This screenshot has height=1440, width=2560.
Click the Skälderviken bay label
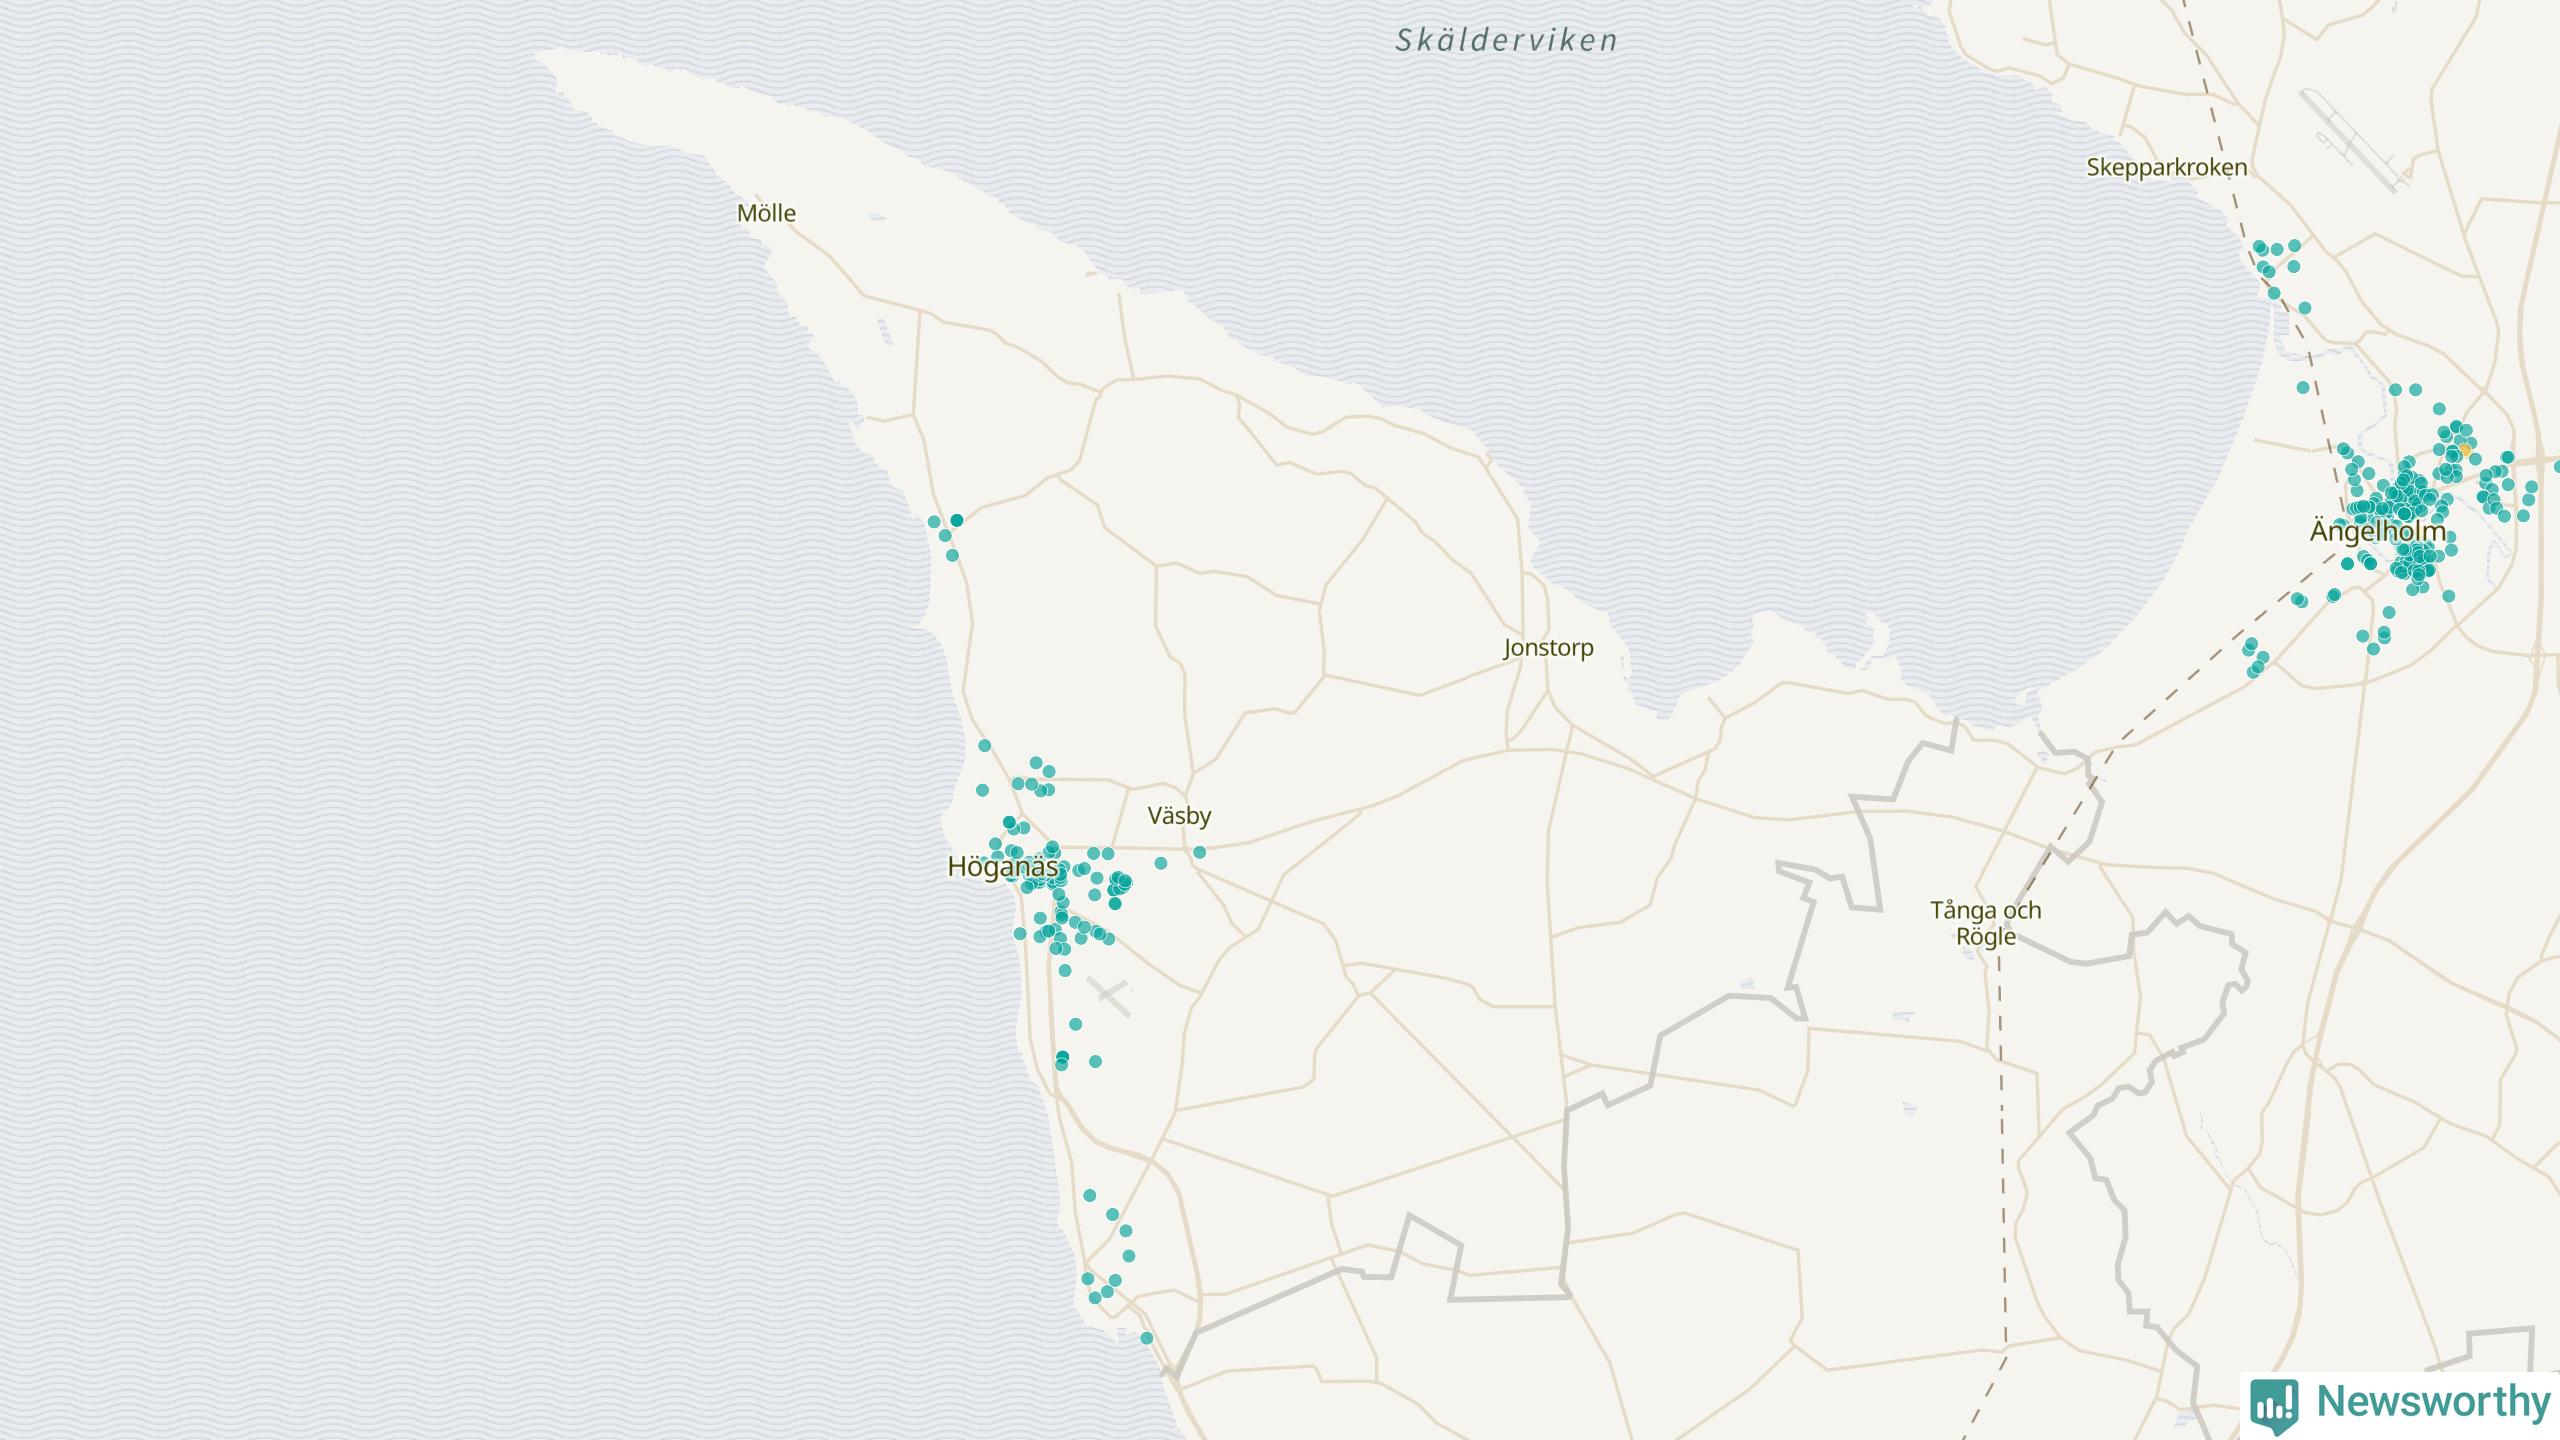tap(1506, 41)
